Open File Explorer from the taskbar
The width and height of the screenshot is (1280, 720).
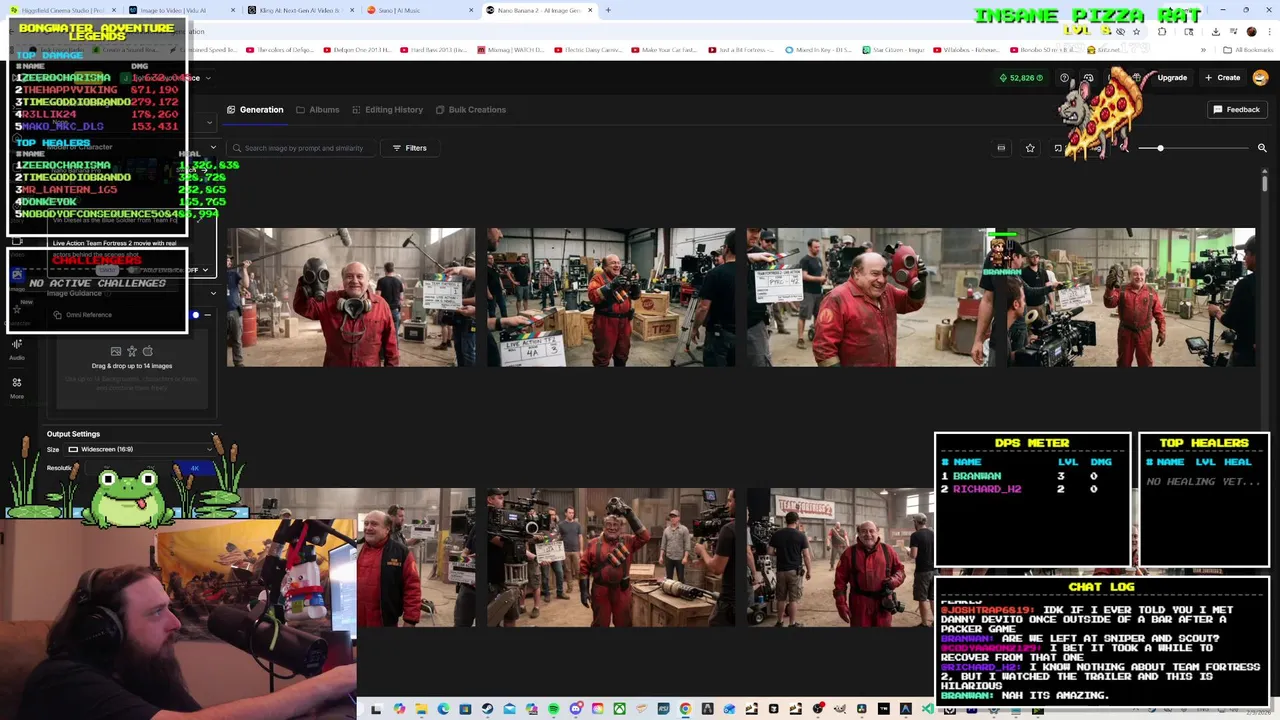pyautogui.click(x=421, y=709)
